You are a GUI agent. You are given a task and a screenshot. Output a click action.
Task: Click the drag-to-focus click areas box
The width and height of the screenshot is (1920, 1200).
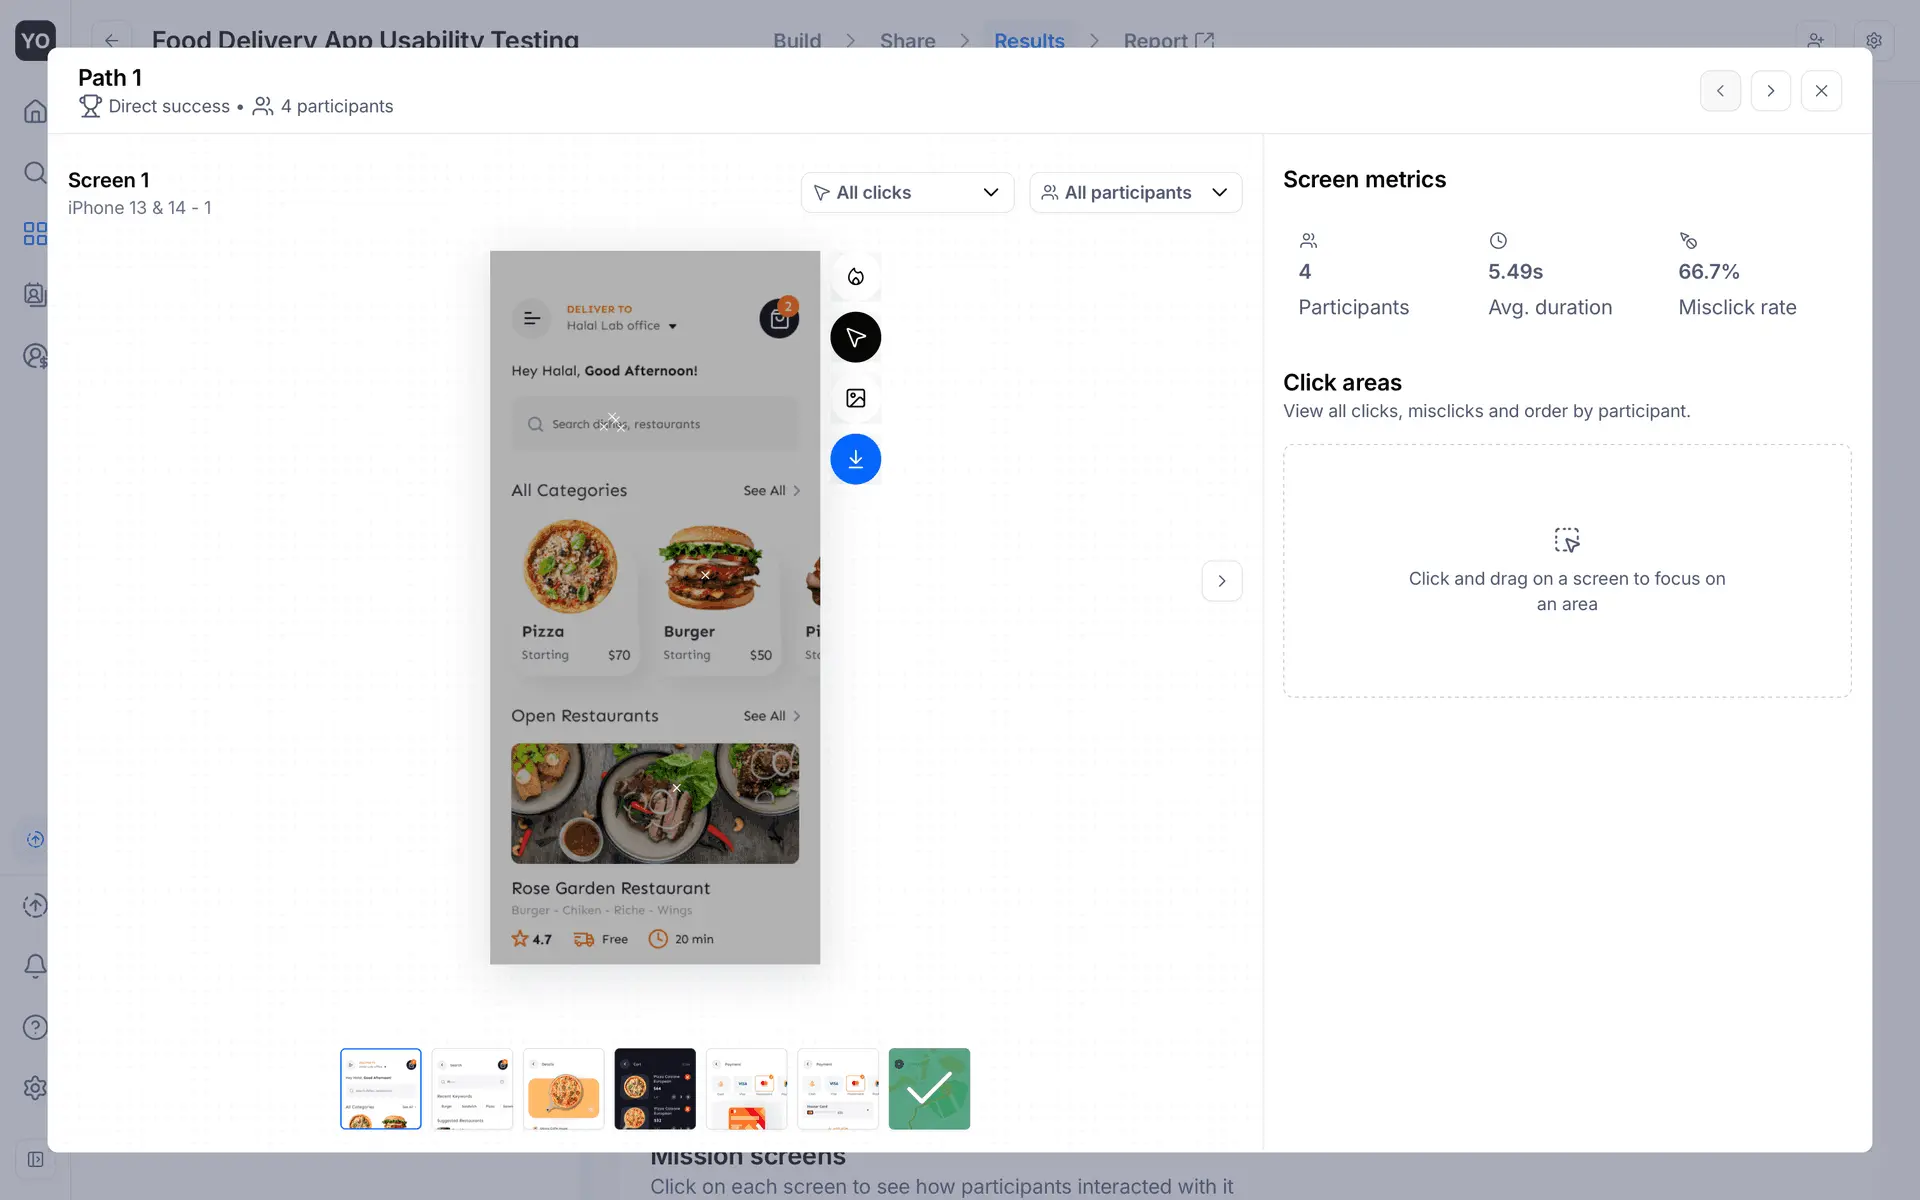(1566, 570)
